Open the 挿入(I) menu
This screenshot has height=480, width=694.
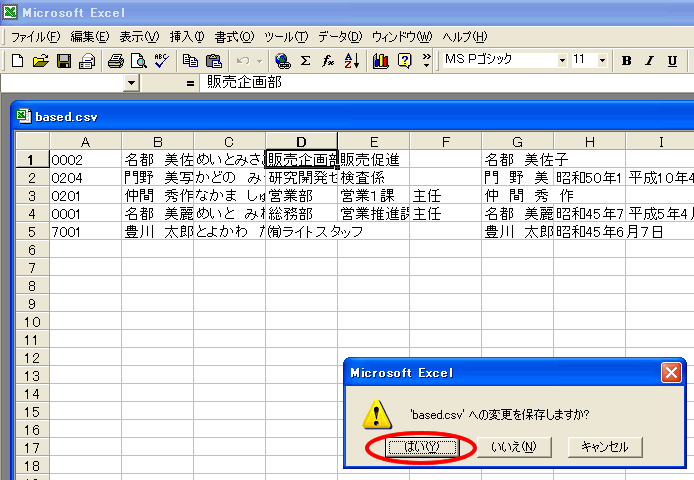click(187, 37)
